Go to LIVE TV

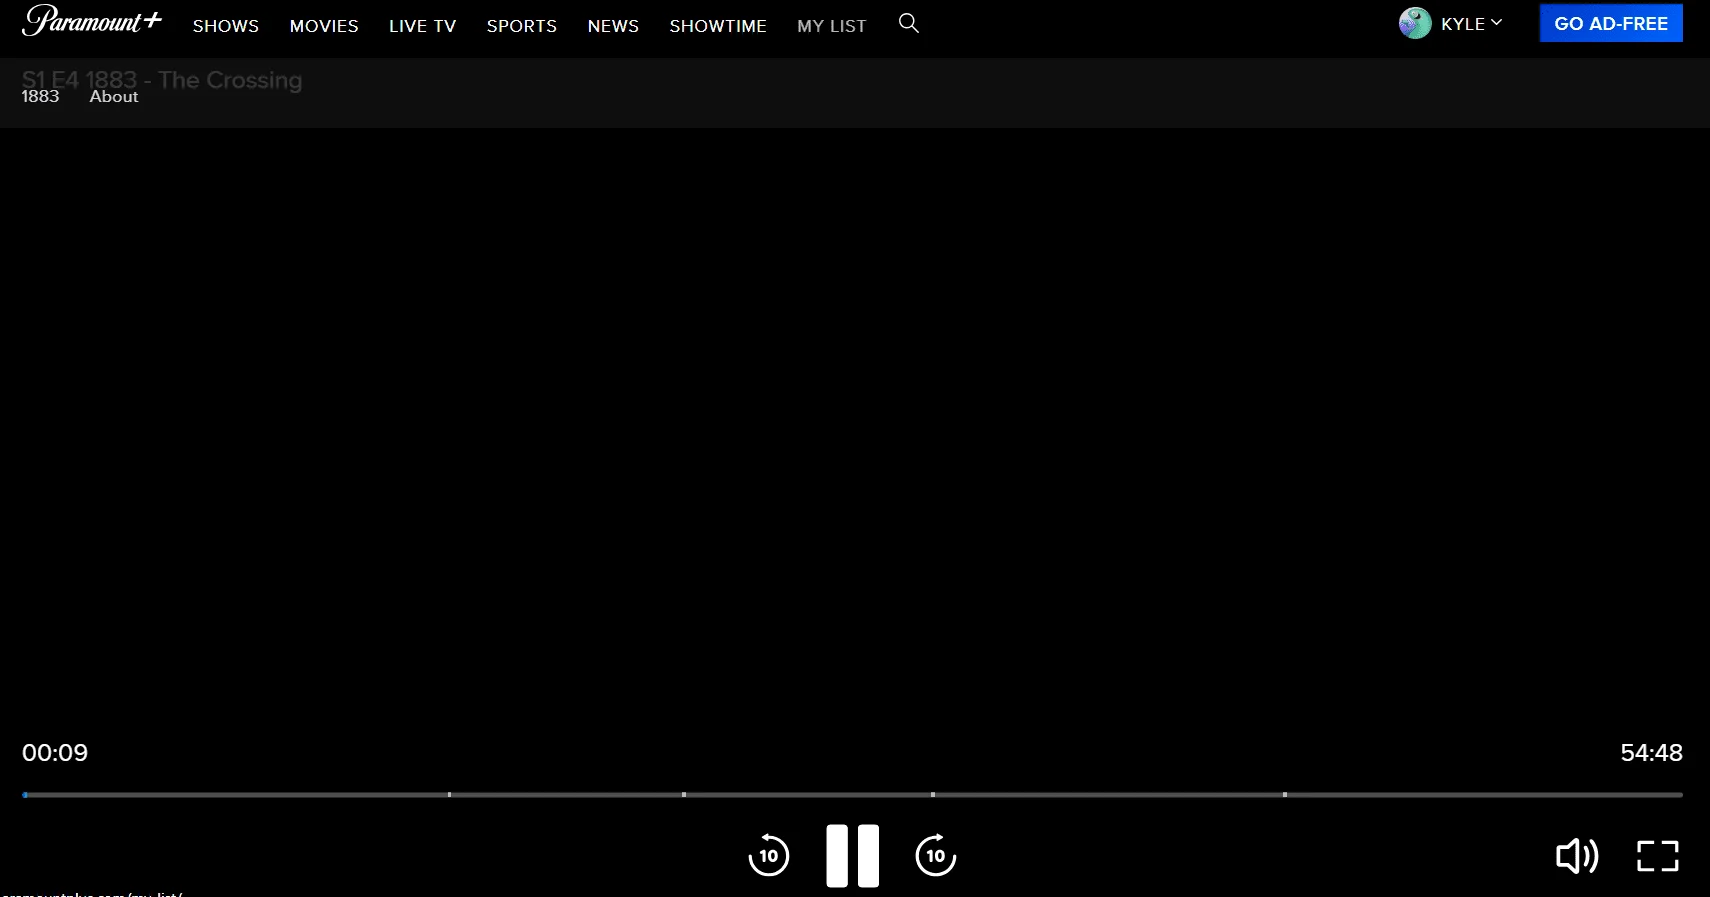click(422, 26)
